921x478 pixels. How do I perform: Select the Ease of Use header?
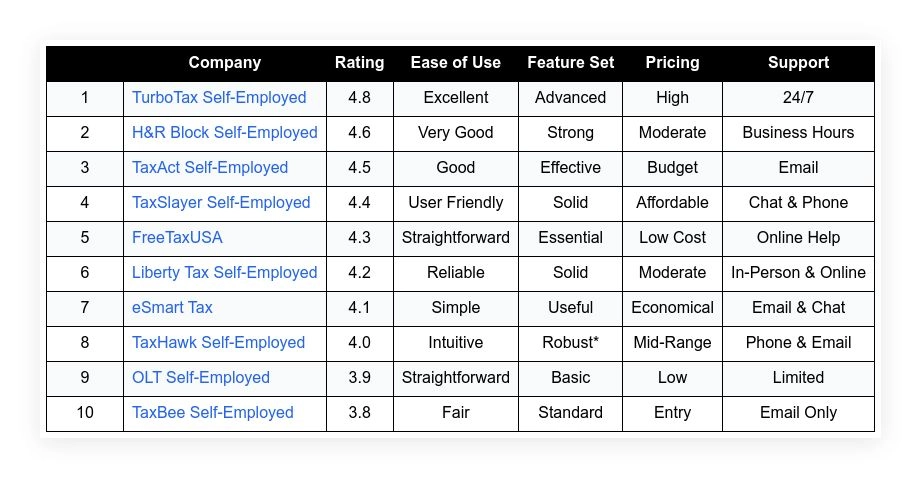point(455,63)
